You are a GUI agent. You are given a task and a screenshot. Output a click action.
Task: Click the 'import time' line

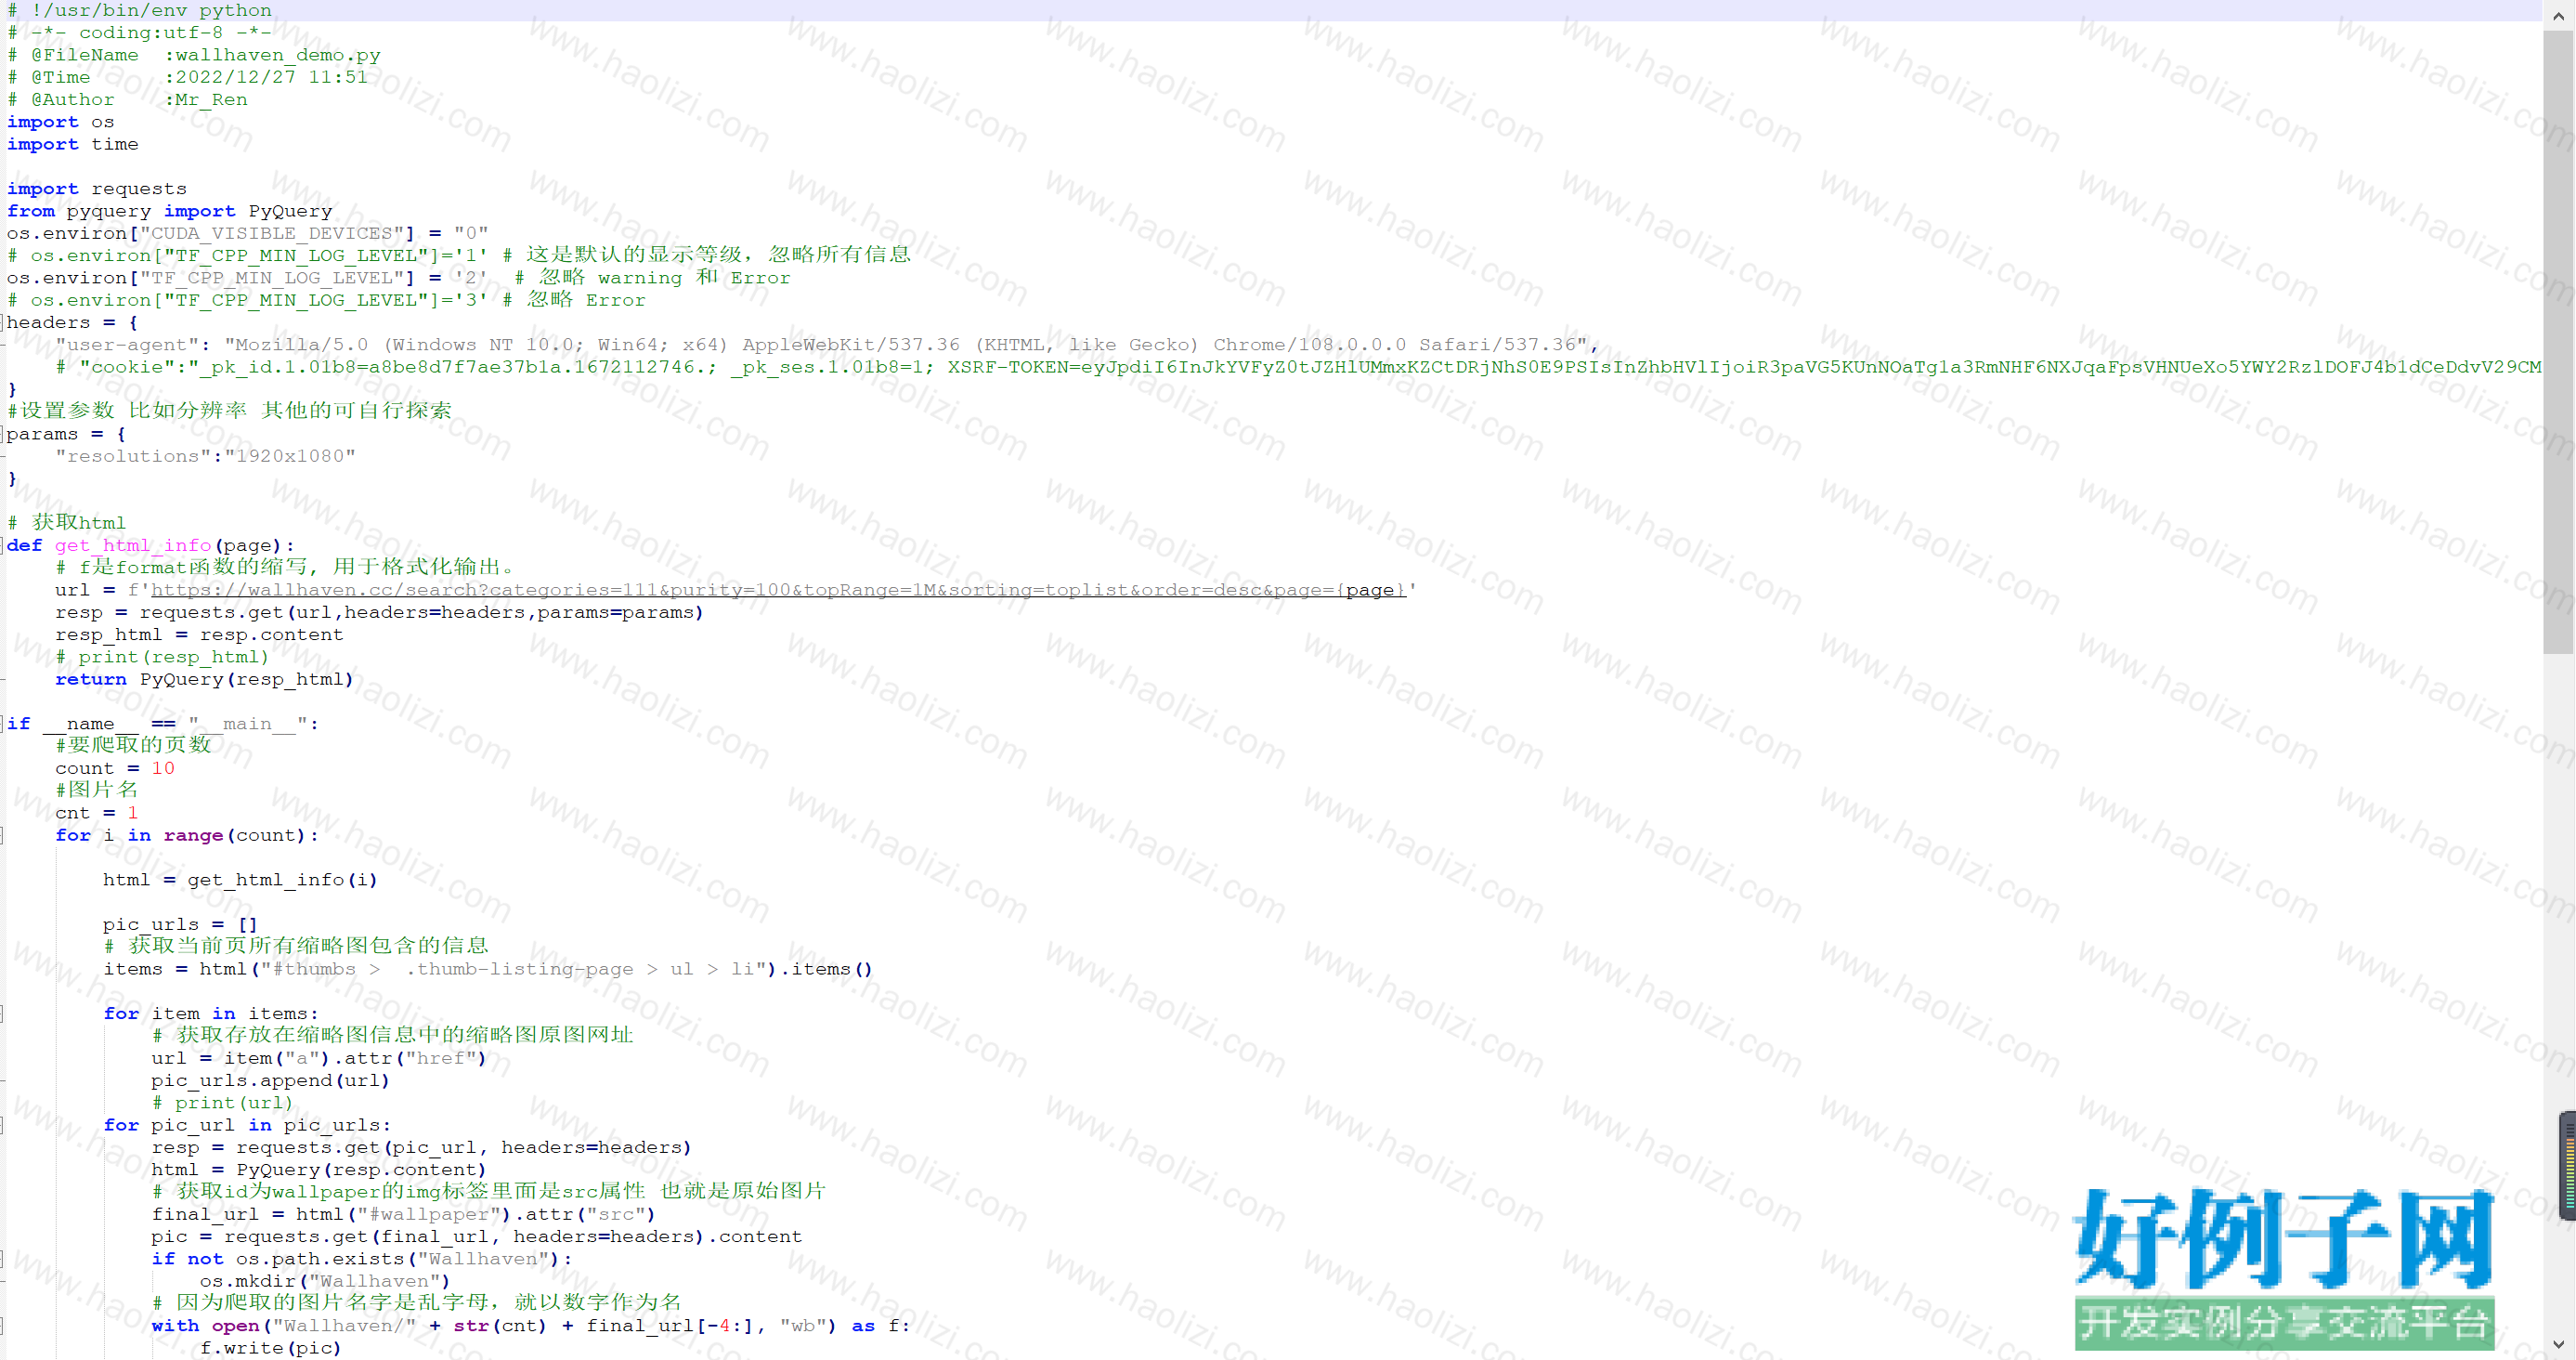click(73, 144)
